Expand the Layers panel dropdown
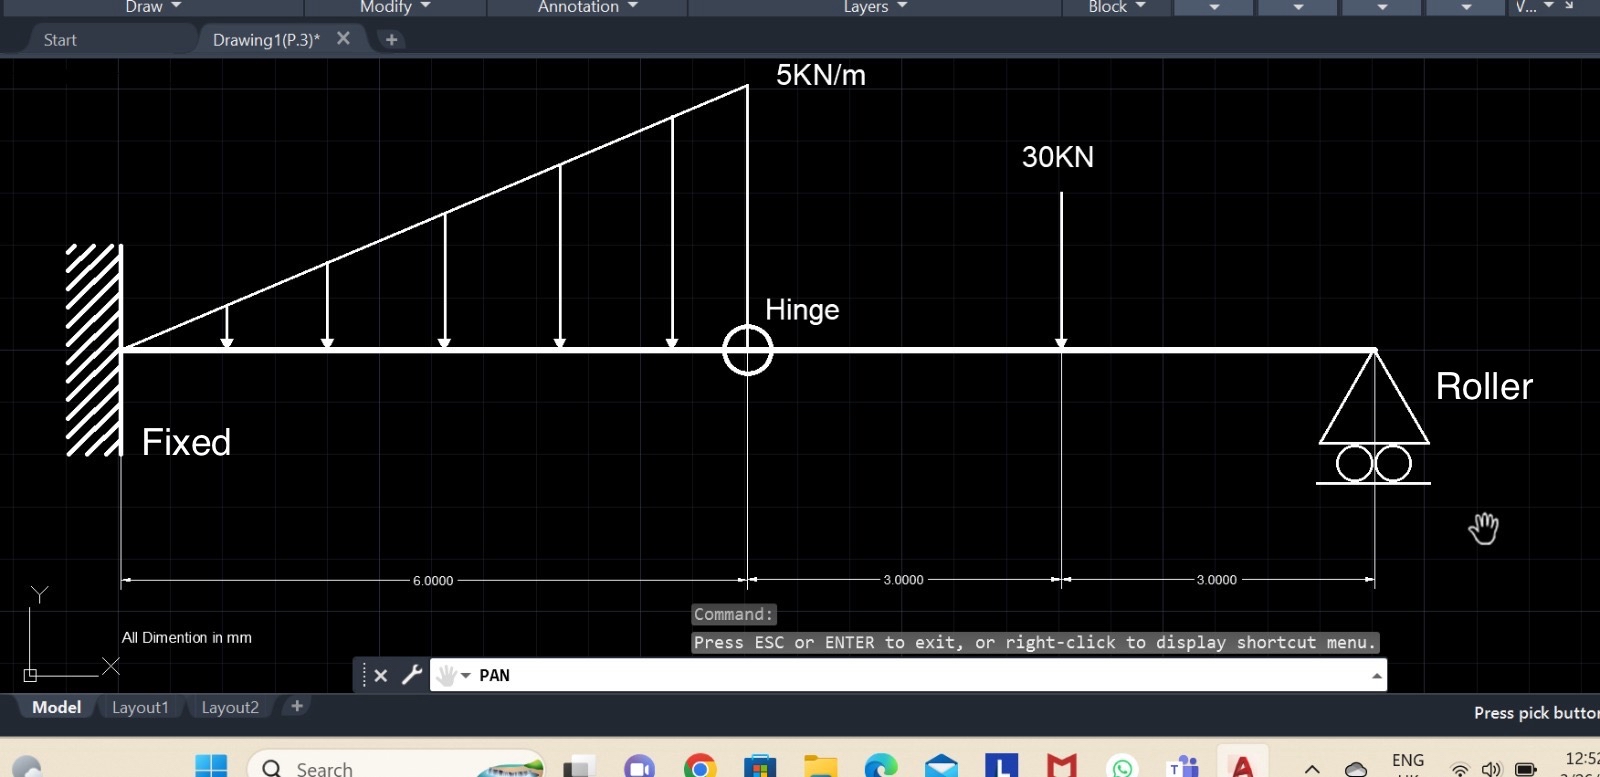Viewport: 1600px width, 777px height. [875, 7]
